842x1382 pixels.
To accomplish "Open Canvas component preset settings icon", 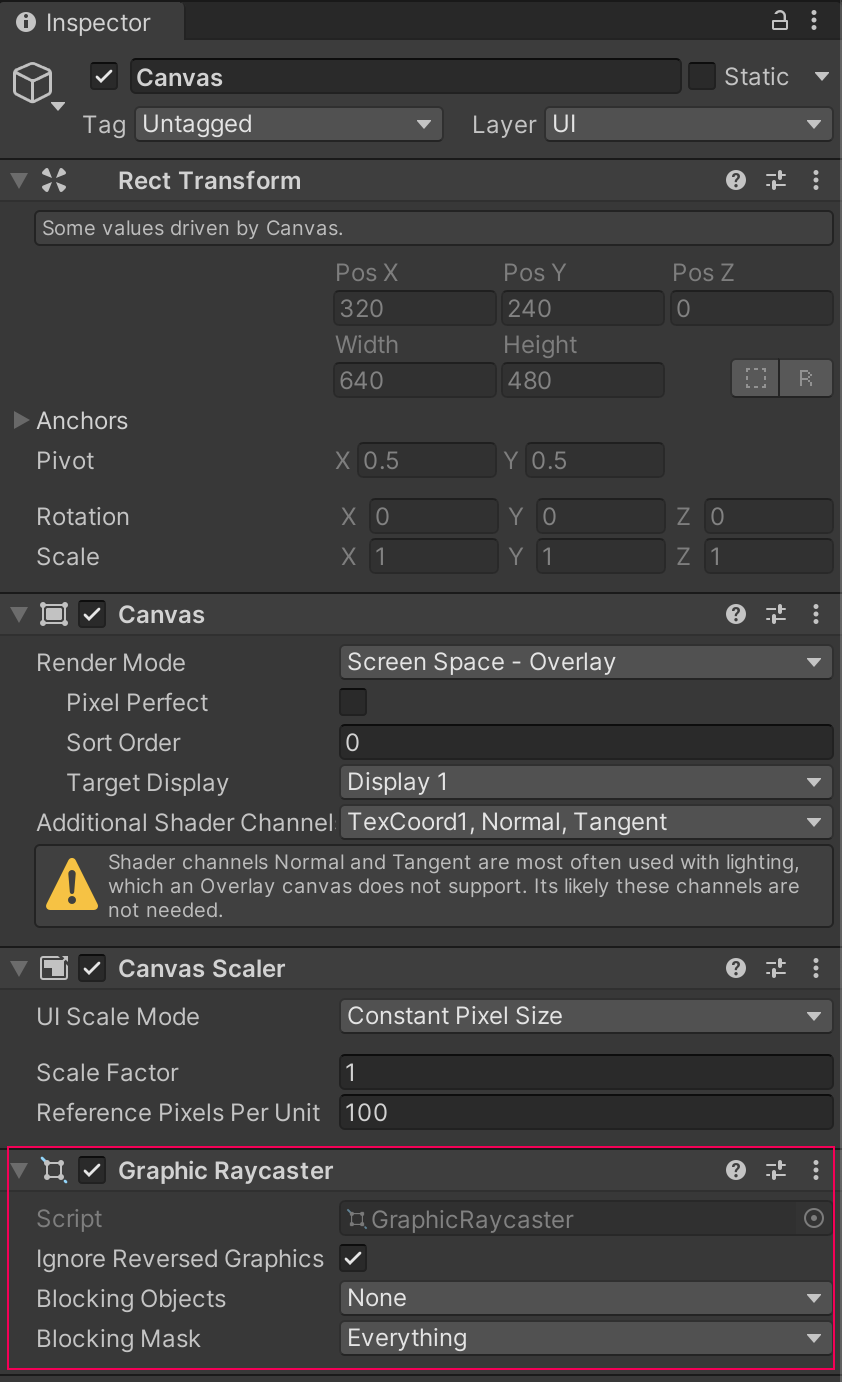I will click(776, 614).
